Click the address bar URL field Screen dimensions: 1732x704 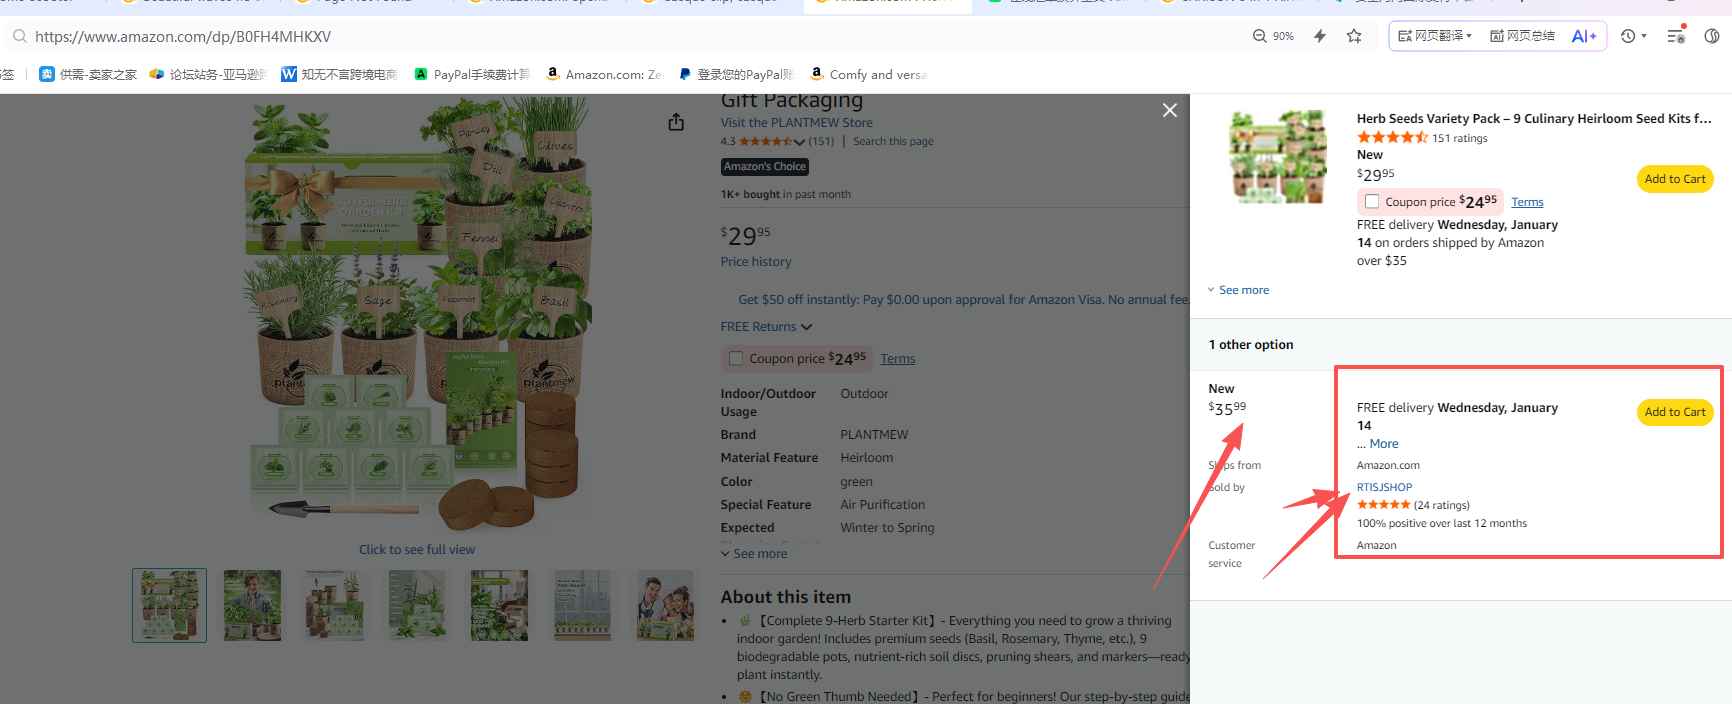click(x=600, y=36)
